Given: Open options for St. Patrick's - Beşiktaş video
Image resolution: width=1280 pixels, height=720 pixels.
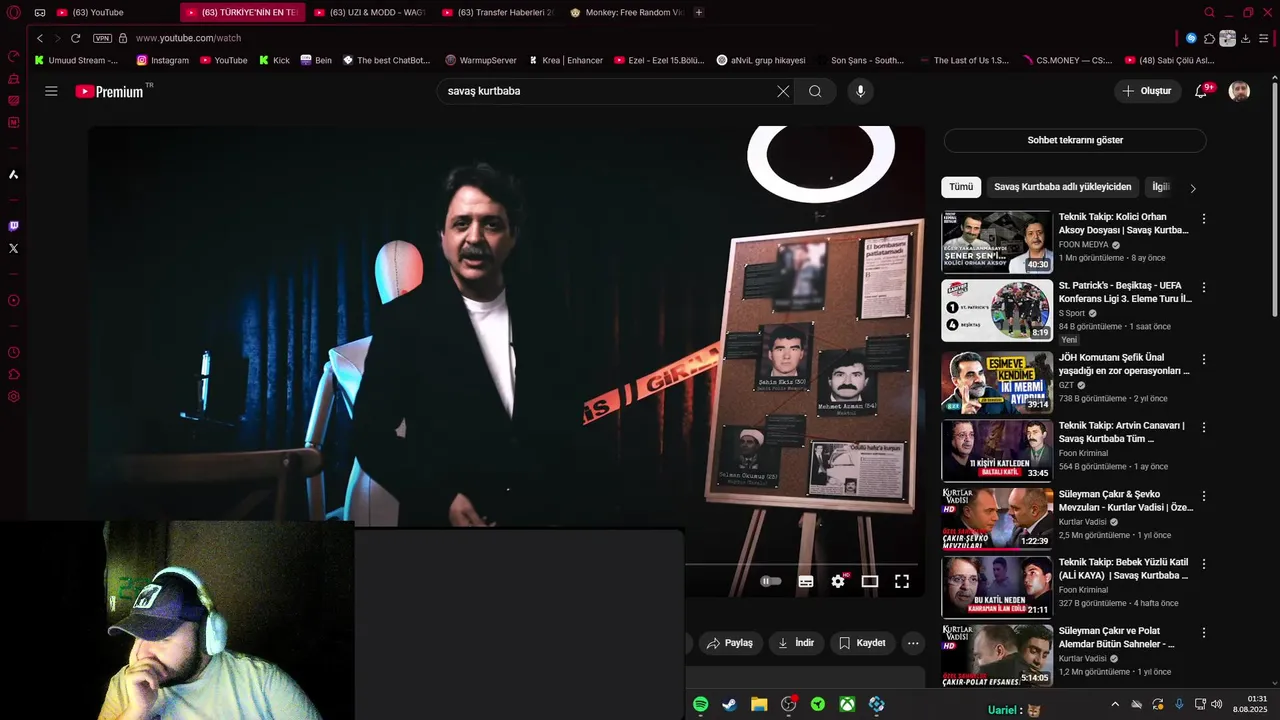Looking at the screenshot, I should [x=1203, y=287].
